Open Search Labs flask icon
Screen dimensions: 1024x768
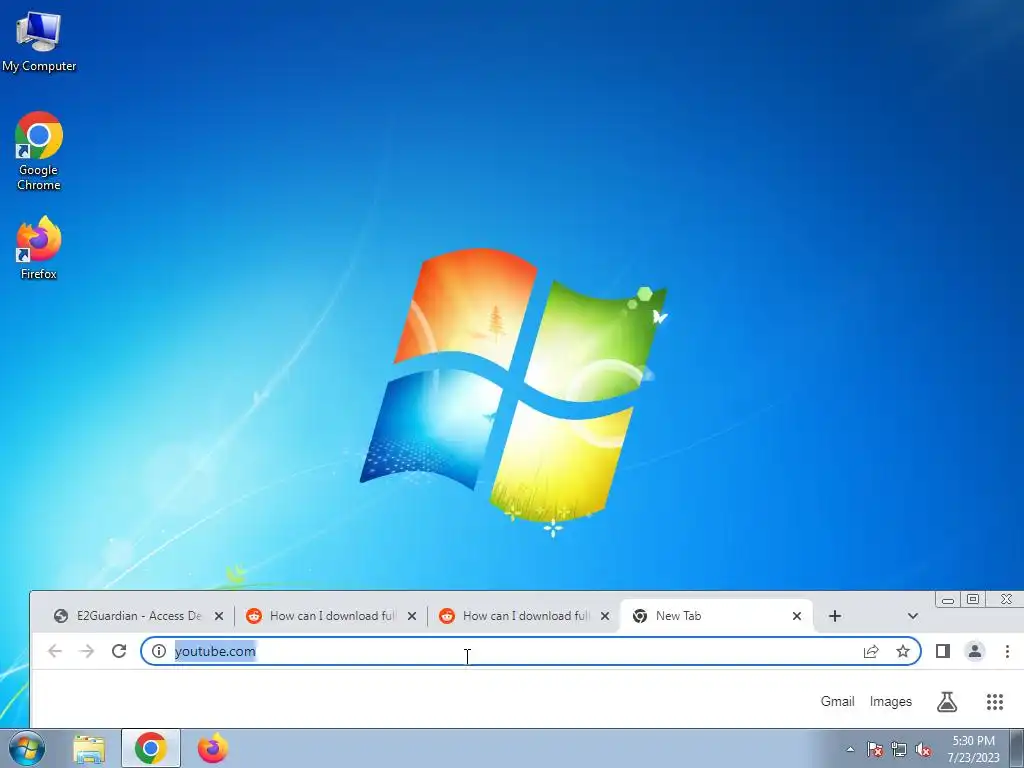947,701
